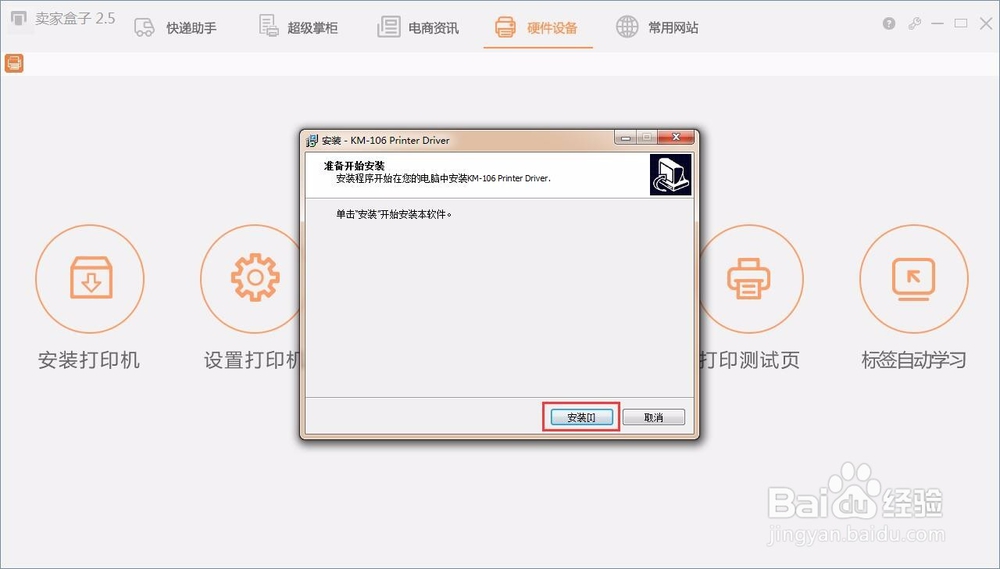
Task: Open settings via wrench icon
Action: coord(915,24)
